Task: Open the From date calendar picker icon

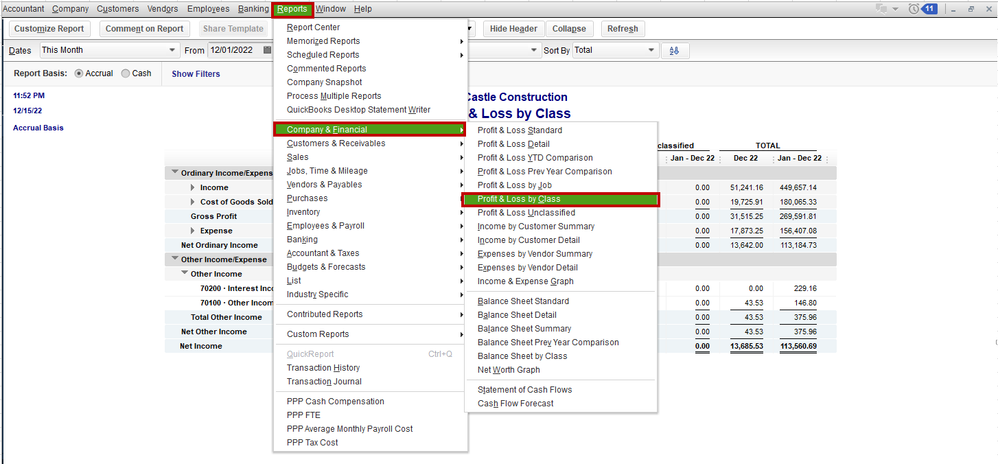Action: (x=267, y=50)
